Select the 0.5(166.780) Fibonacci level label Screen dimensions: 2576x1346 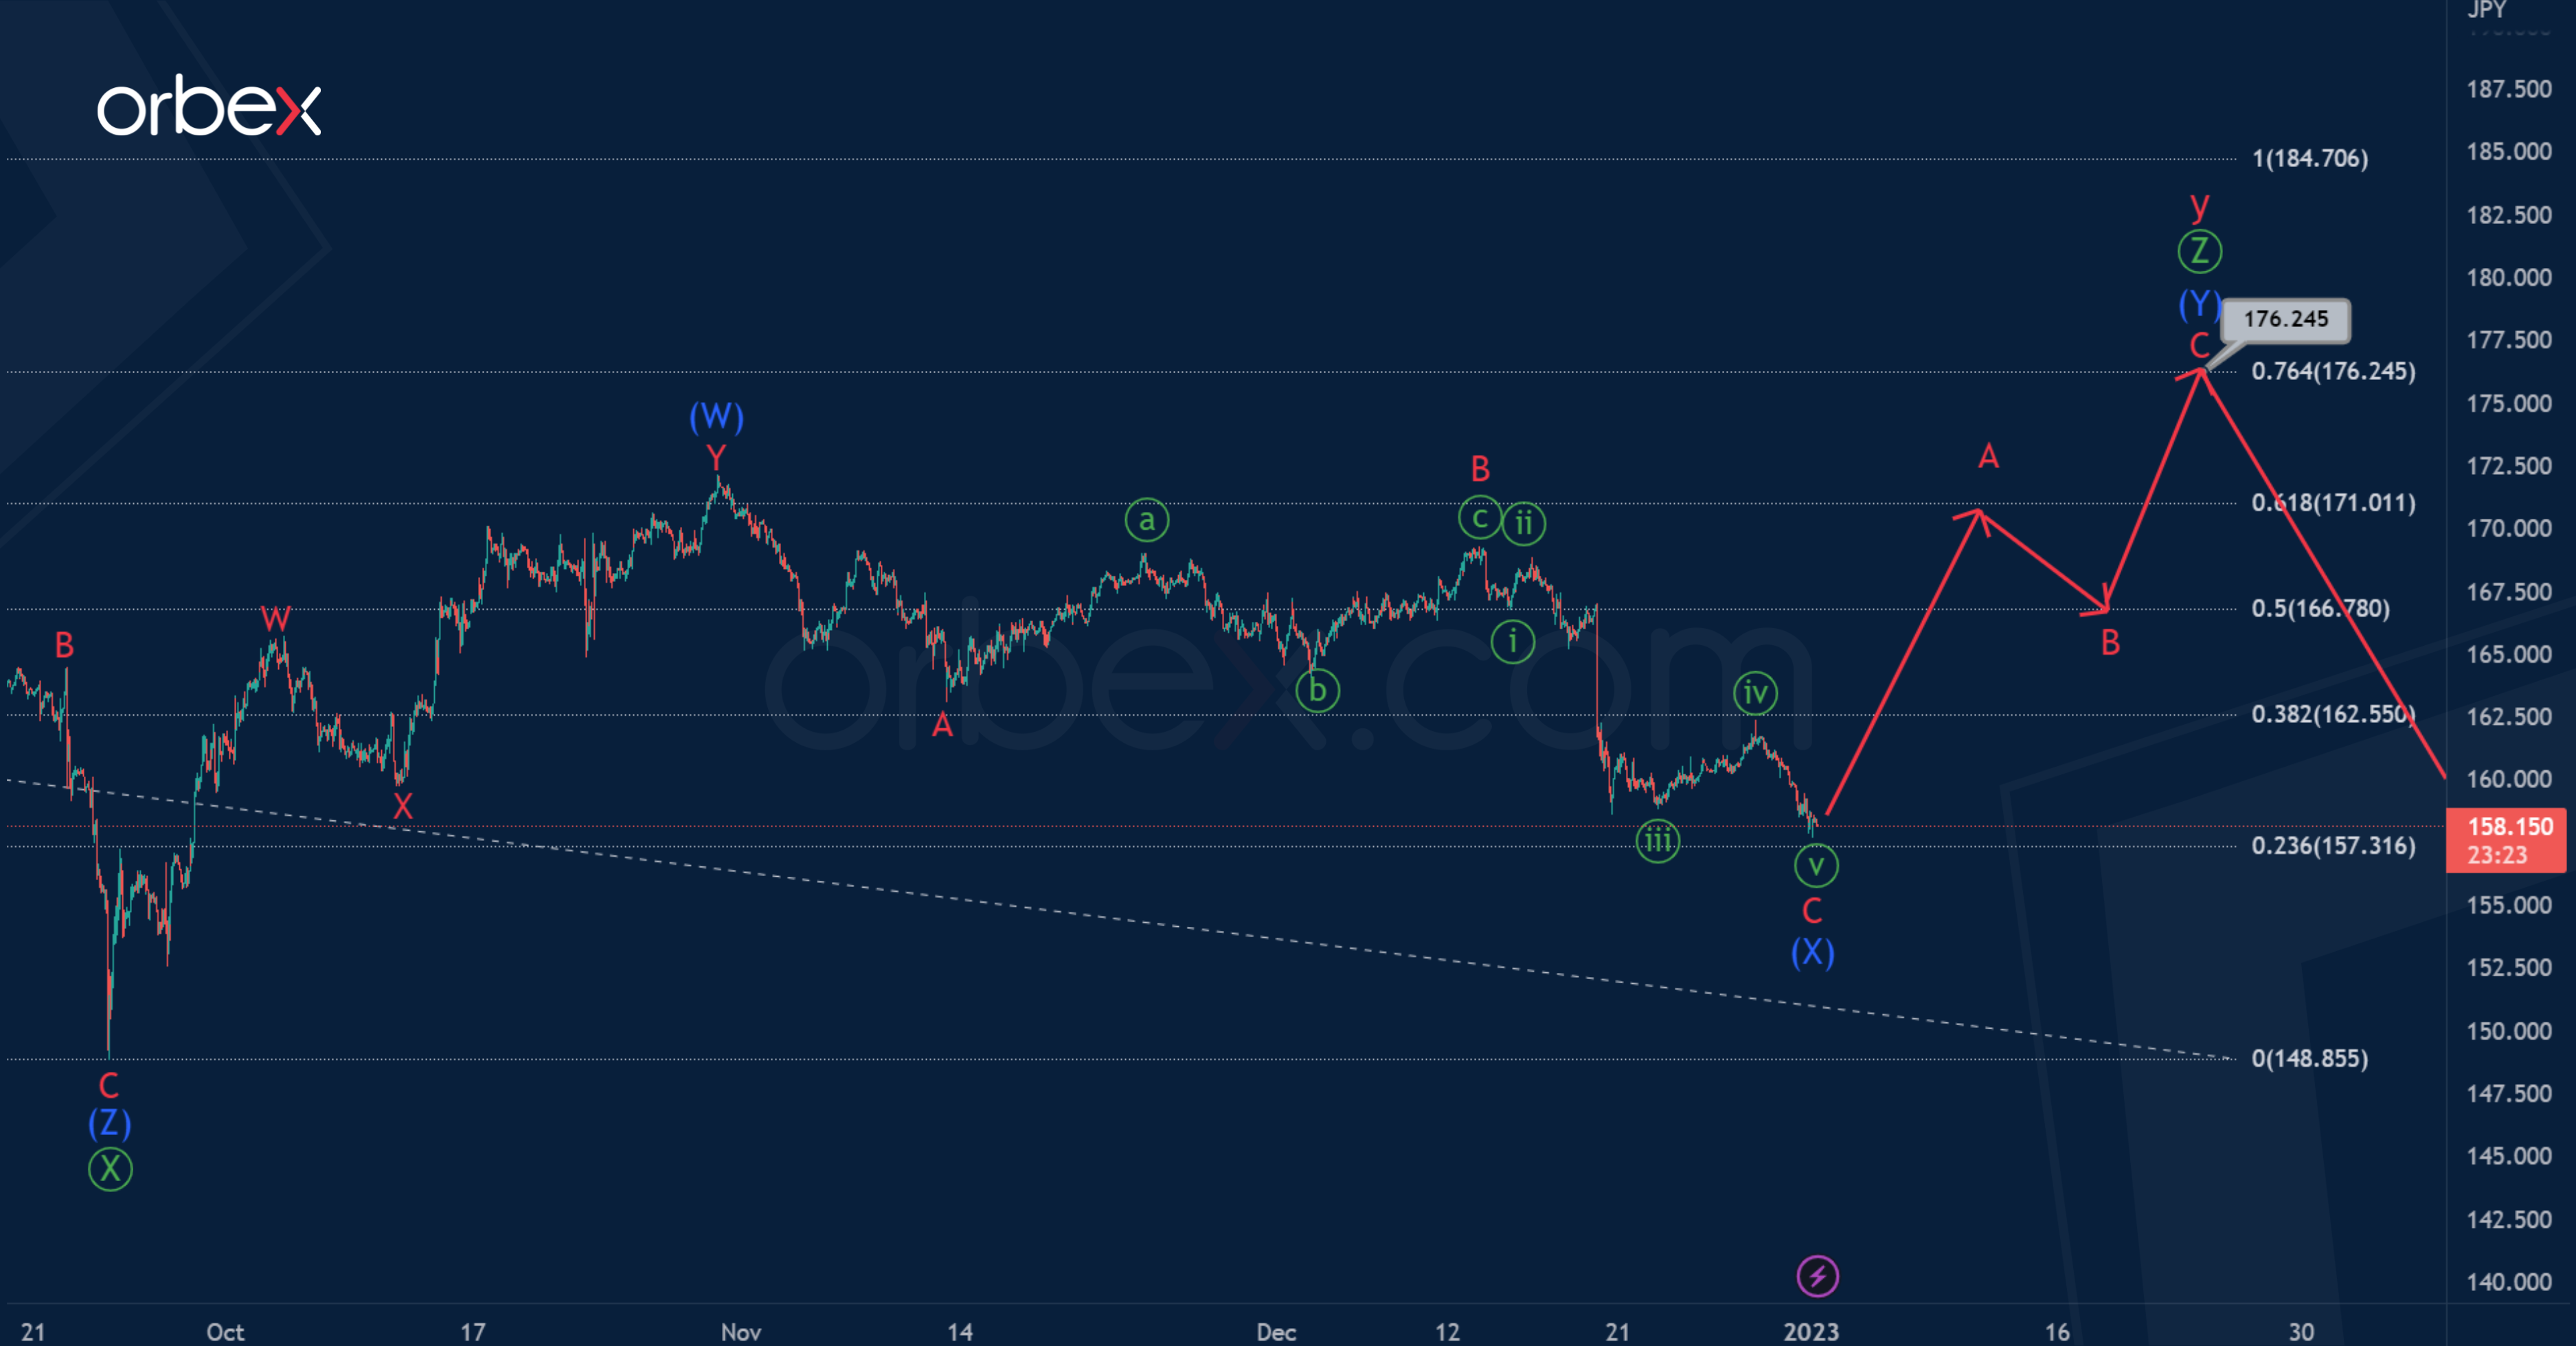coord(2320,608)
